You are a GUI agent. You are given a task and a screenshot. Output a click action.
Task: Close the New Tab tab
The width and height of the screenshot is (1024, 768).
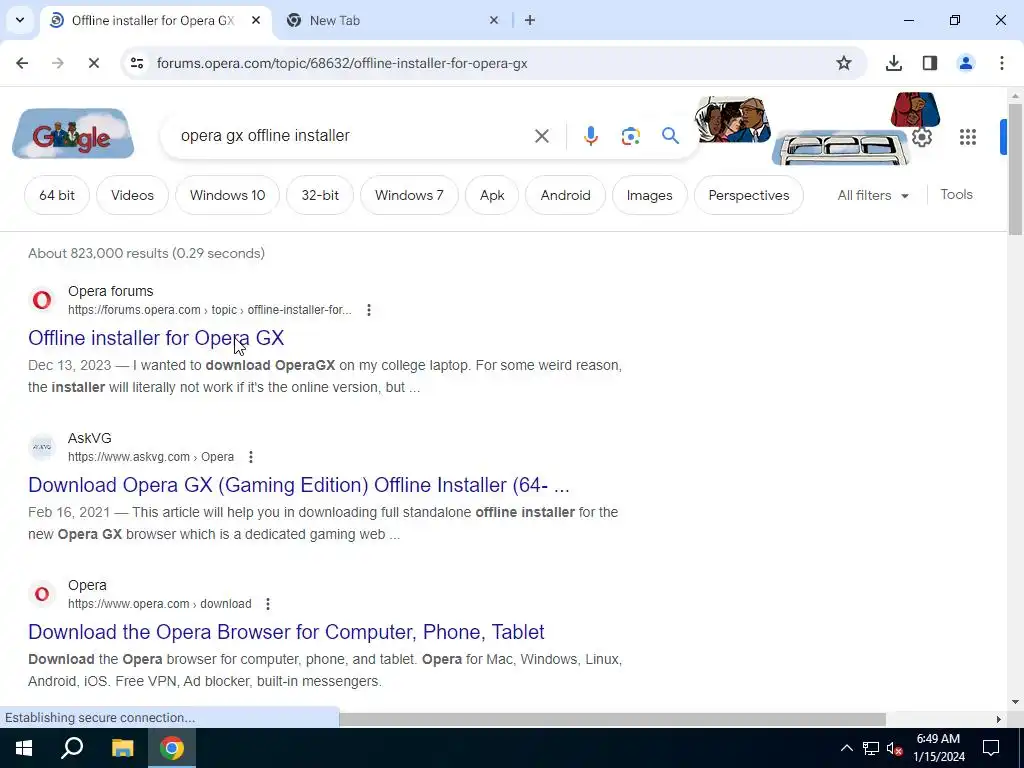[x=494, y=20]
